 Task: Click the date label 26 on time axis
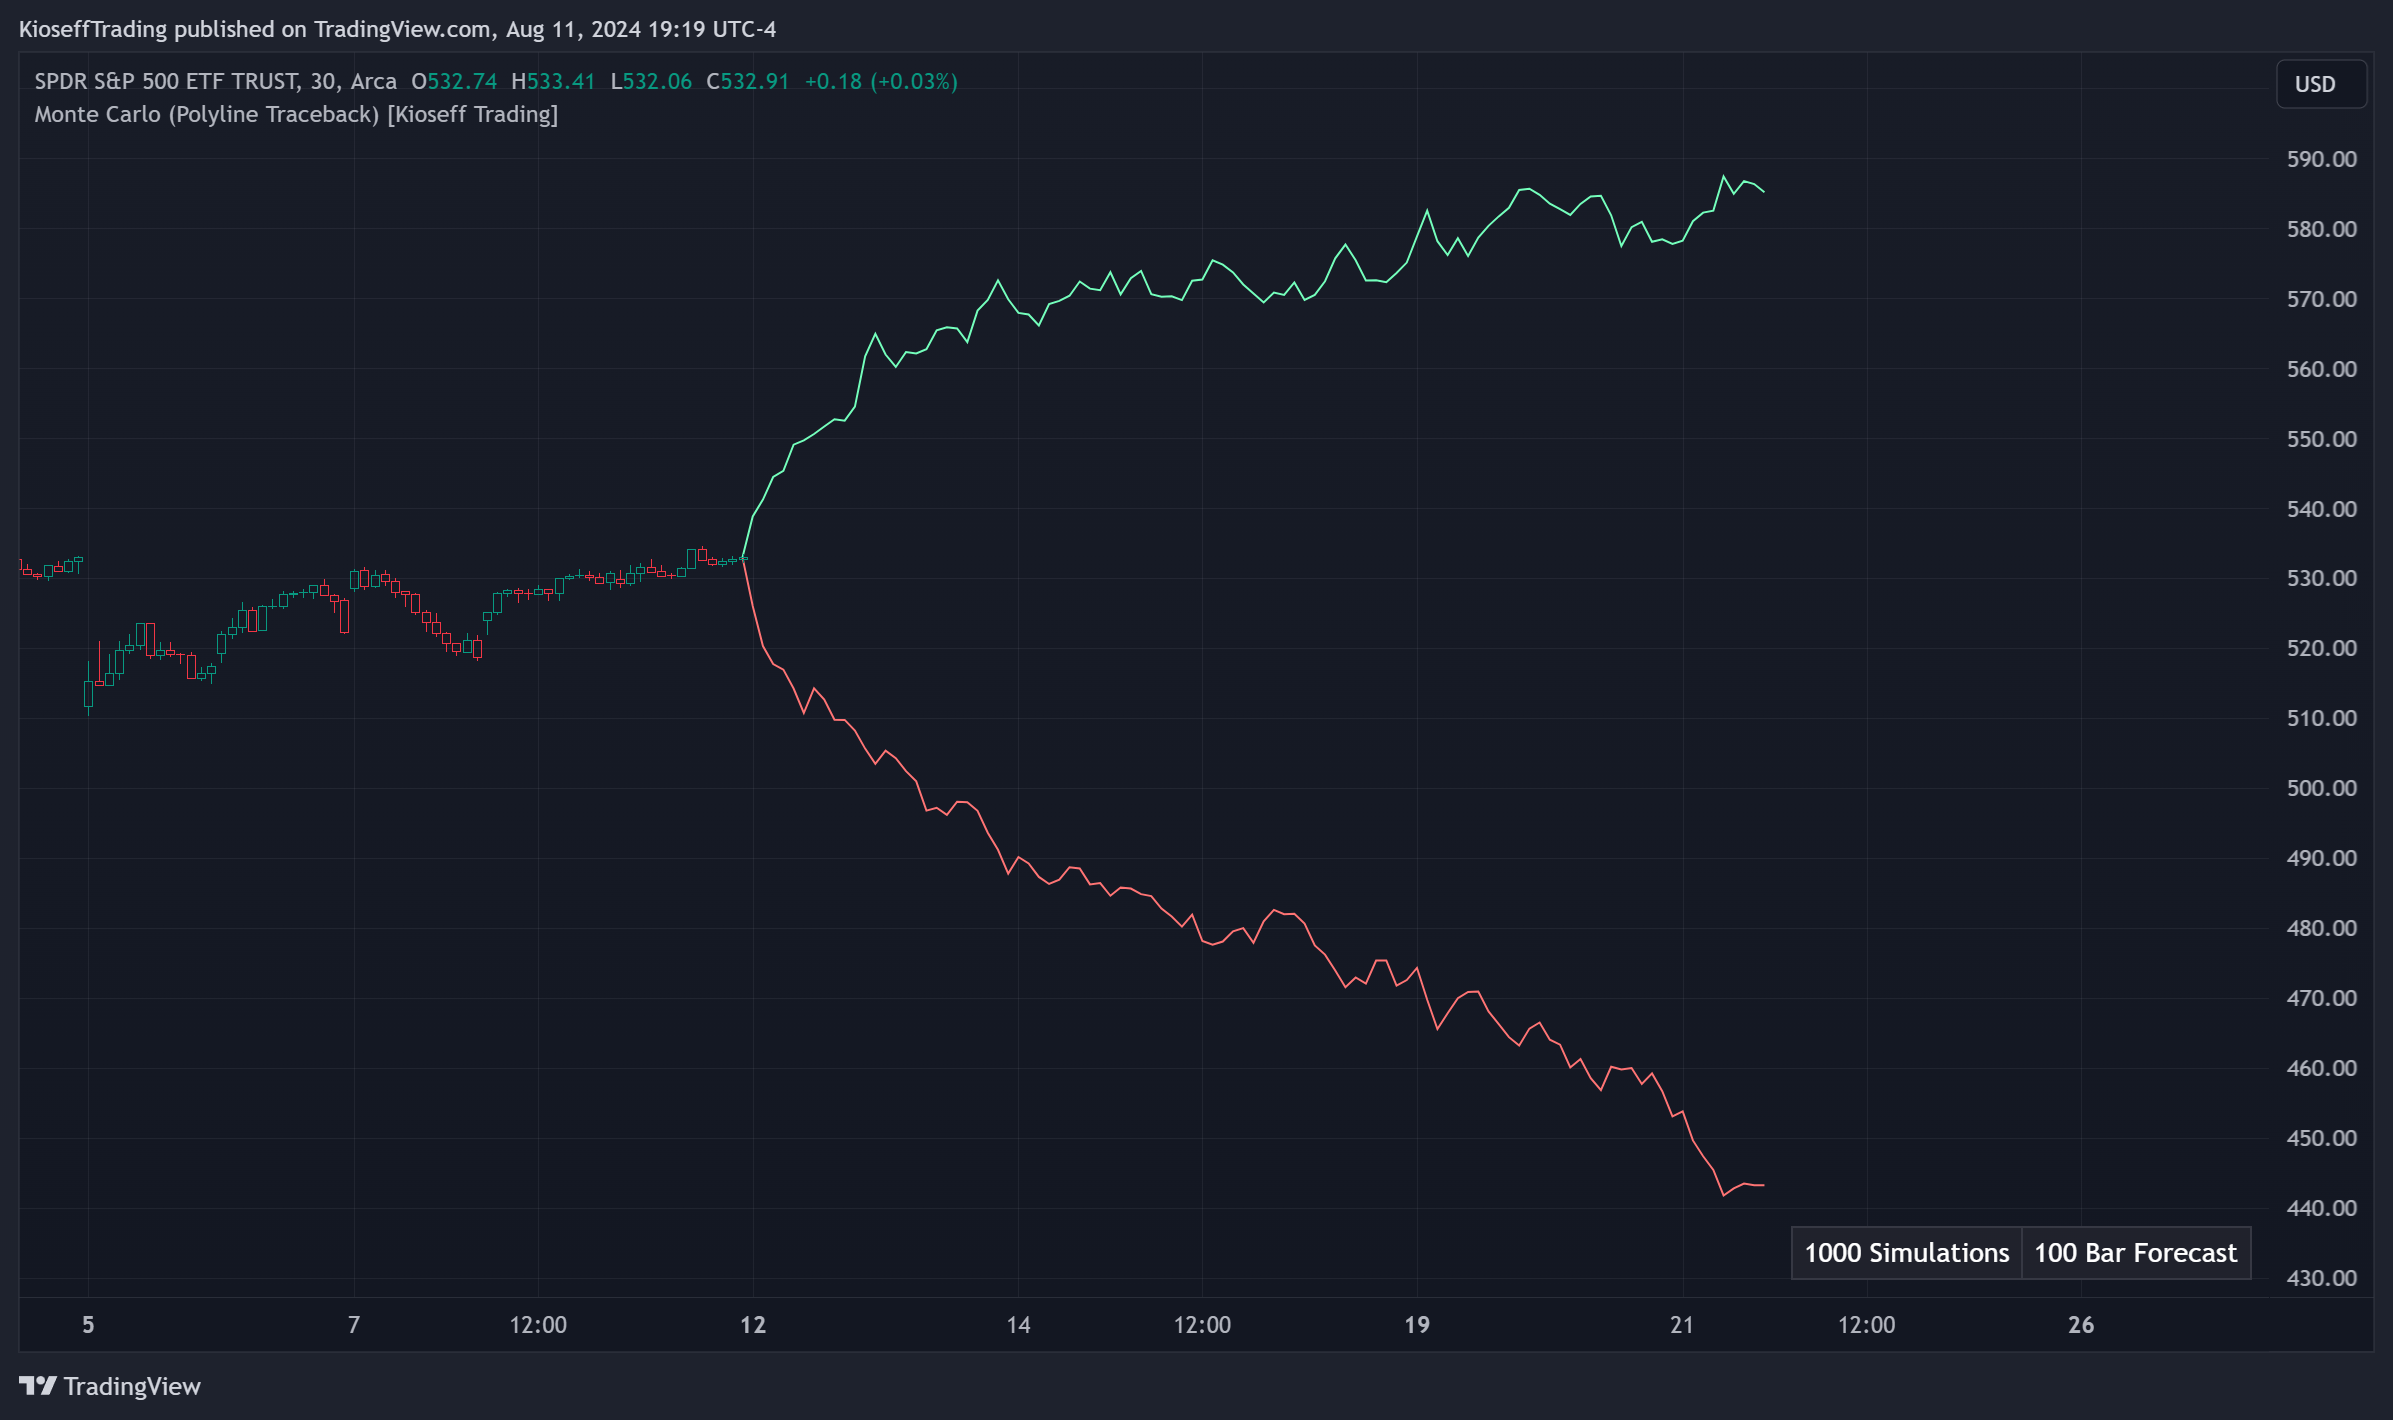point(2081,1325)
